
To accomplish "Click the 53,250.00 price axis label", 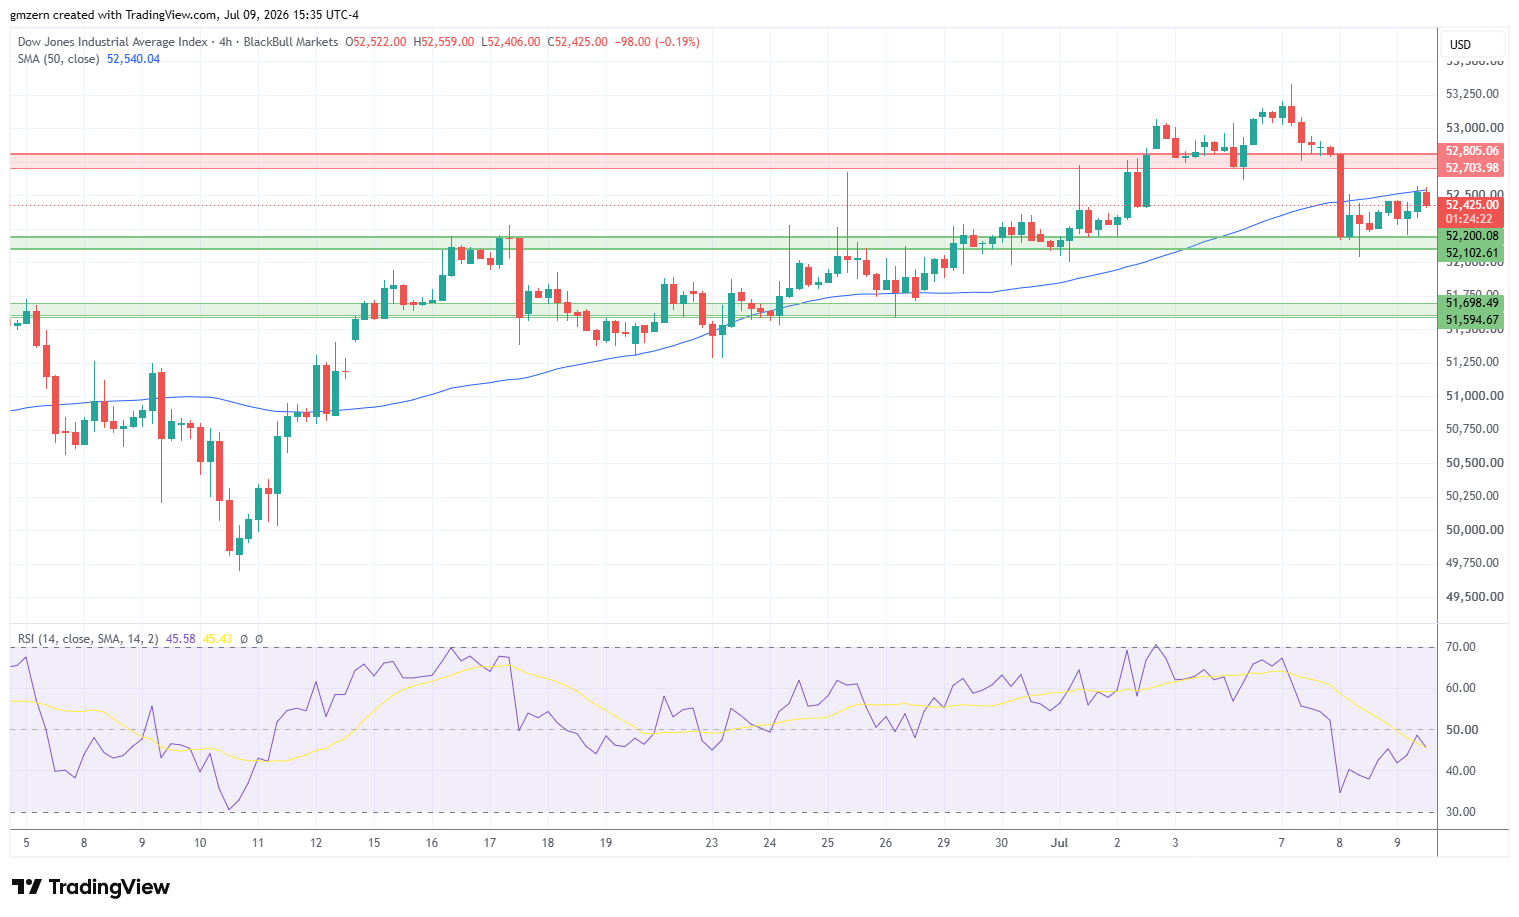I will 1472,94.
